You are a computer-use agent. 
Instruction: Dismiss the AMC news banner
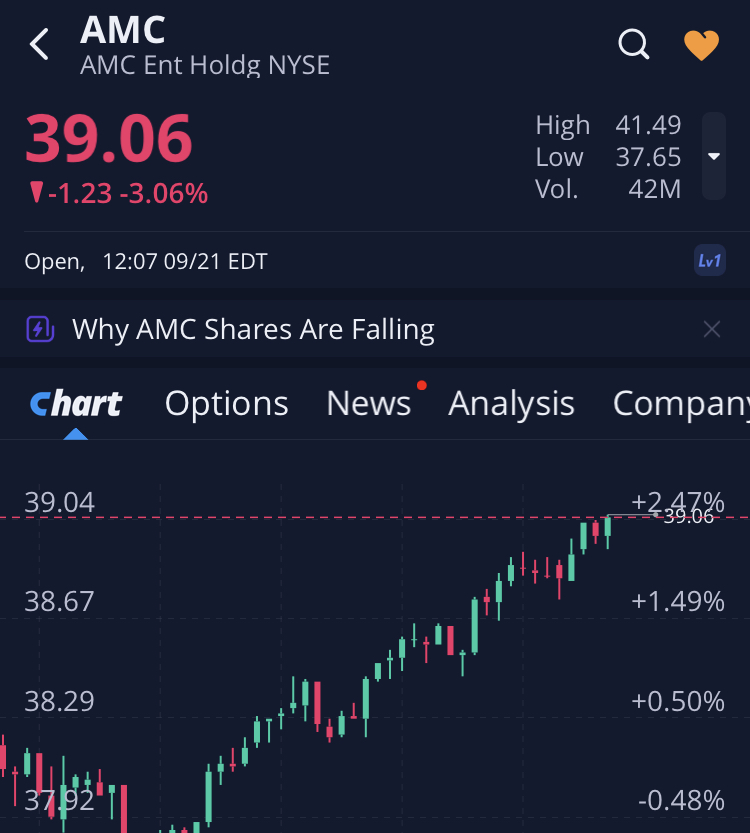pyautogui.click(x=711, y=329)
